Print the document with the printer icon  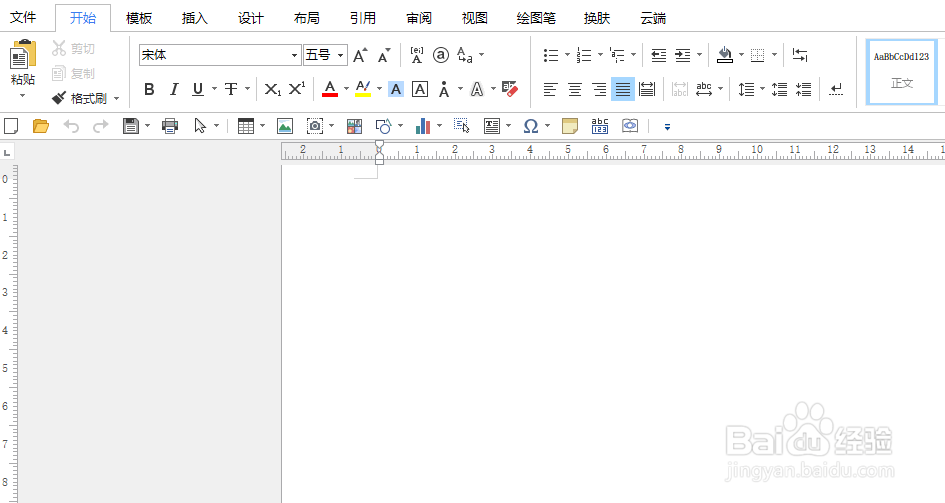coord(170,126)
